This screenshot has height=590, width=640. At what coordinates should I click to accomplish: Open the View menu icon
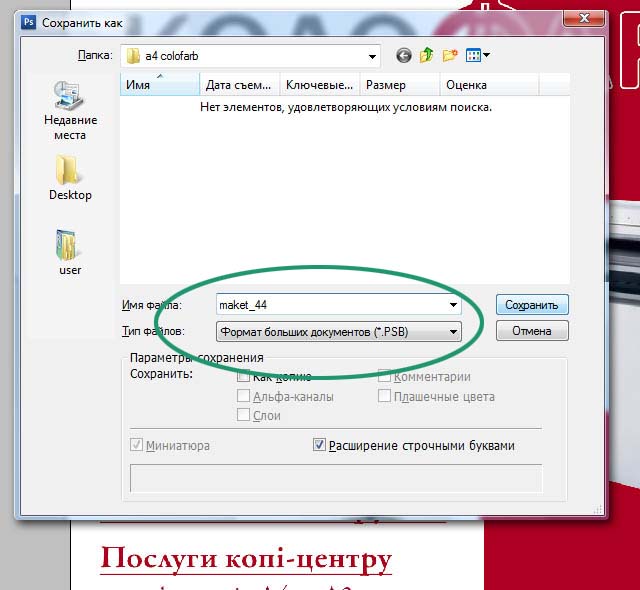(x=478, y=55)
